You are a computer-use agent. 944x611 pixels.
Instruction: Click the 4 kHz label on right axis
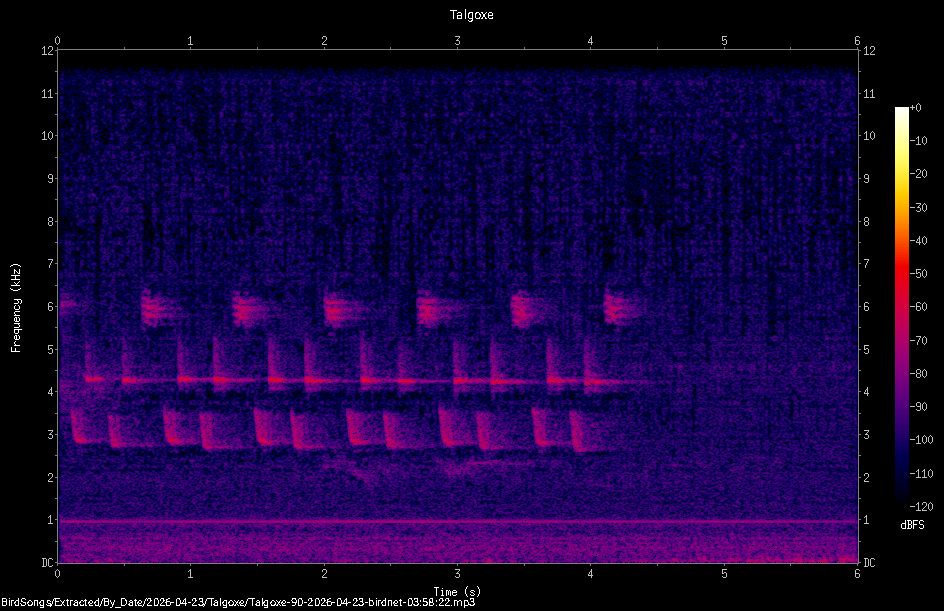tap(866, 392)
